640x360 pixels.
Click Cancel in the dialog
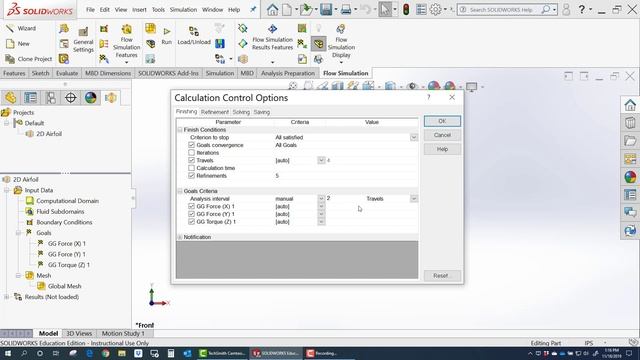(442, 135)
